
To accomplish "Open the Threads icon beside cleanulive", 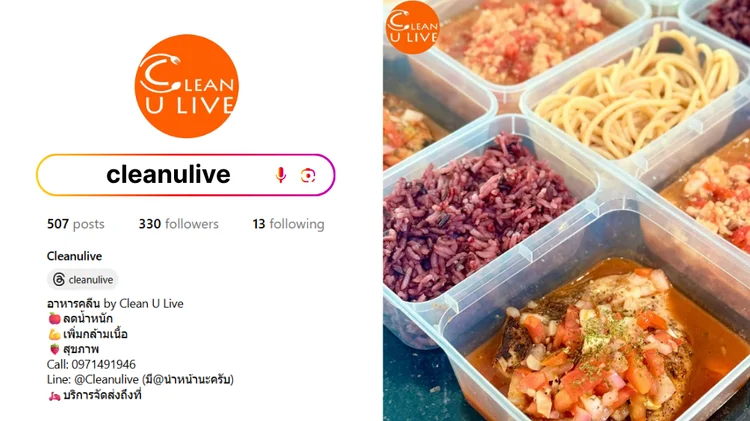I will point(59,279).
